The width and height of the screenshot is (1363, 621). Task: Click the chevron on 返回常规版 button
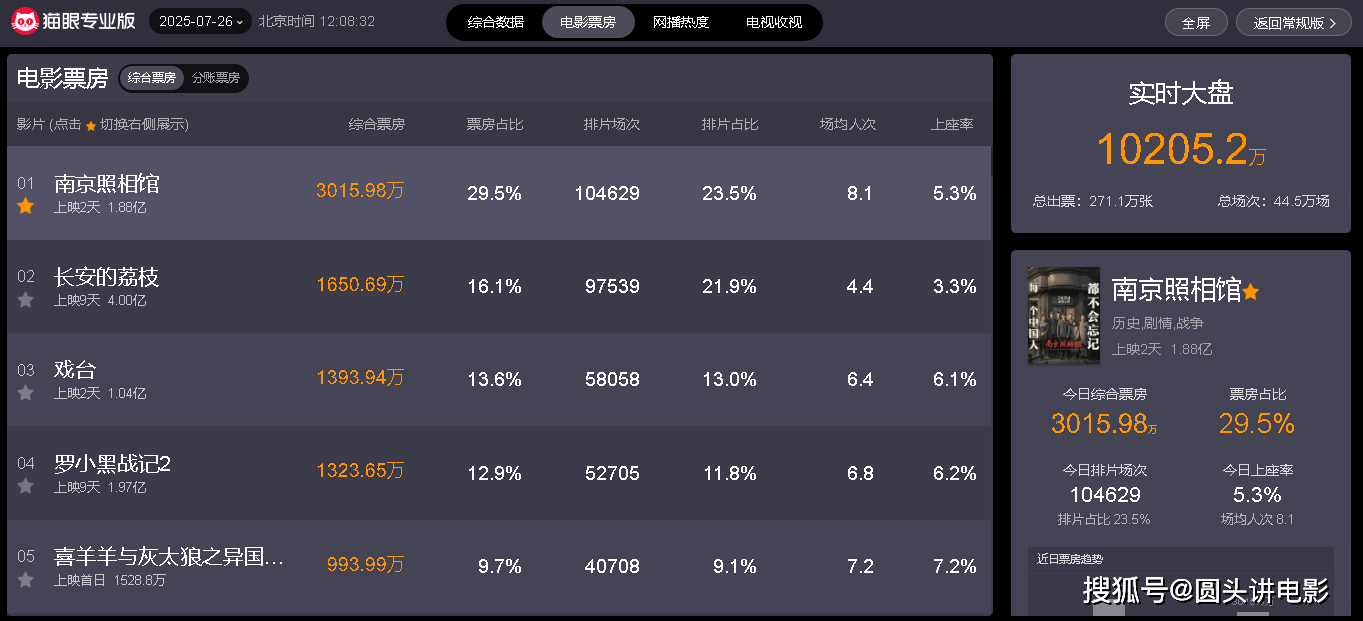[x=1333, y=23]
